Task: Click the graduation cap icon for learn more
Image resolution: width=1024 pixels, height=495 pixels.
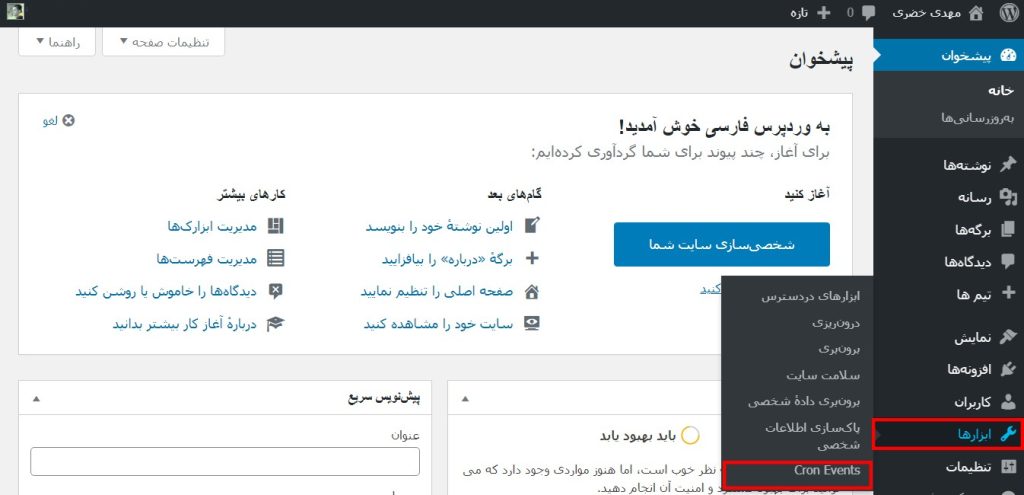Action: [x=276, y=324]
